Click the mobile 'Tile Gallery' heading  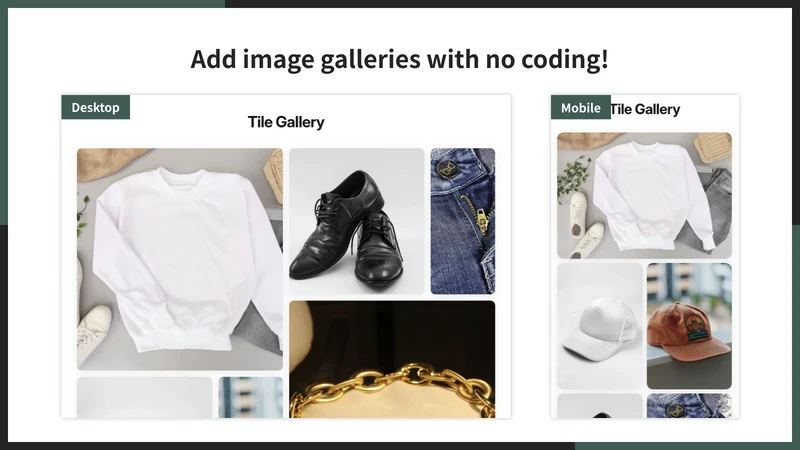tap(645, 109)
